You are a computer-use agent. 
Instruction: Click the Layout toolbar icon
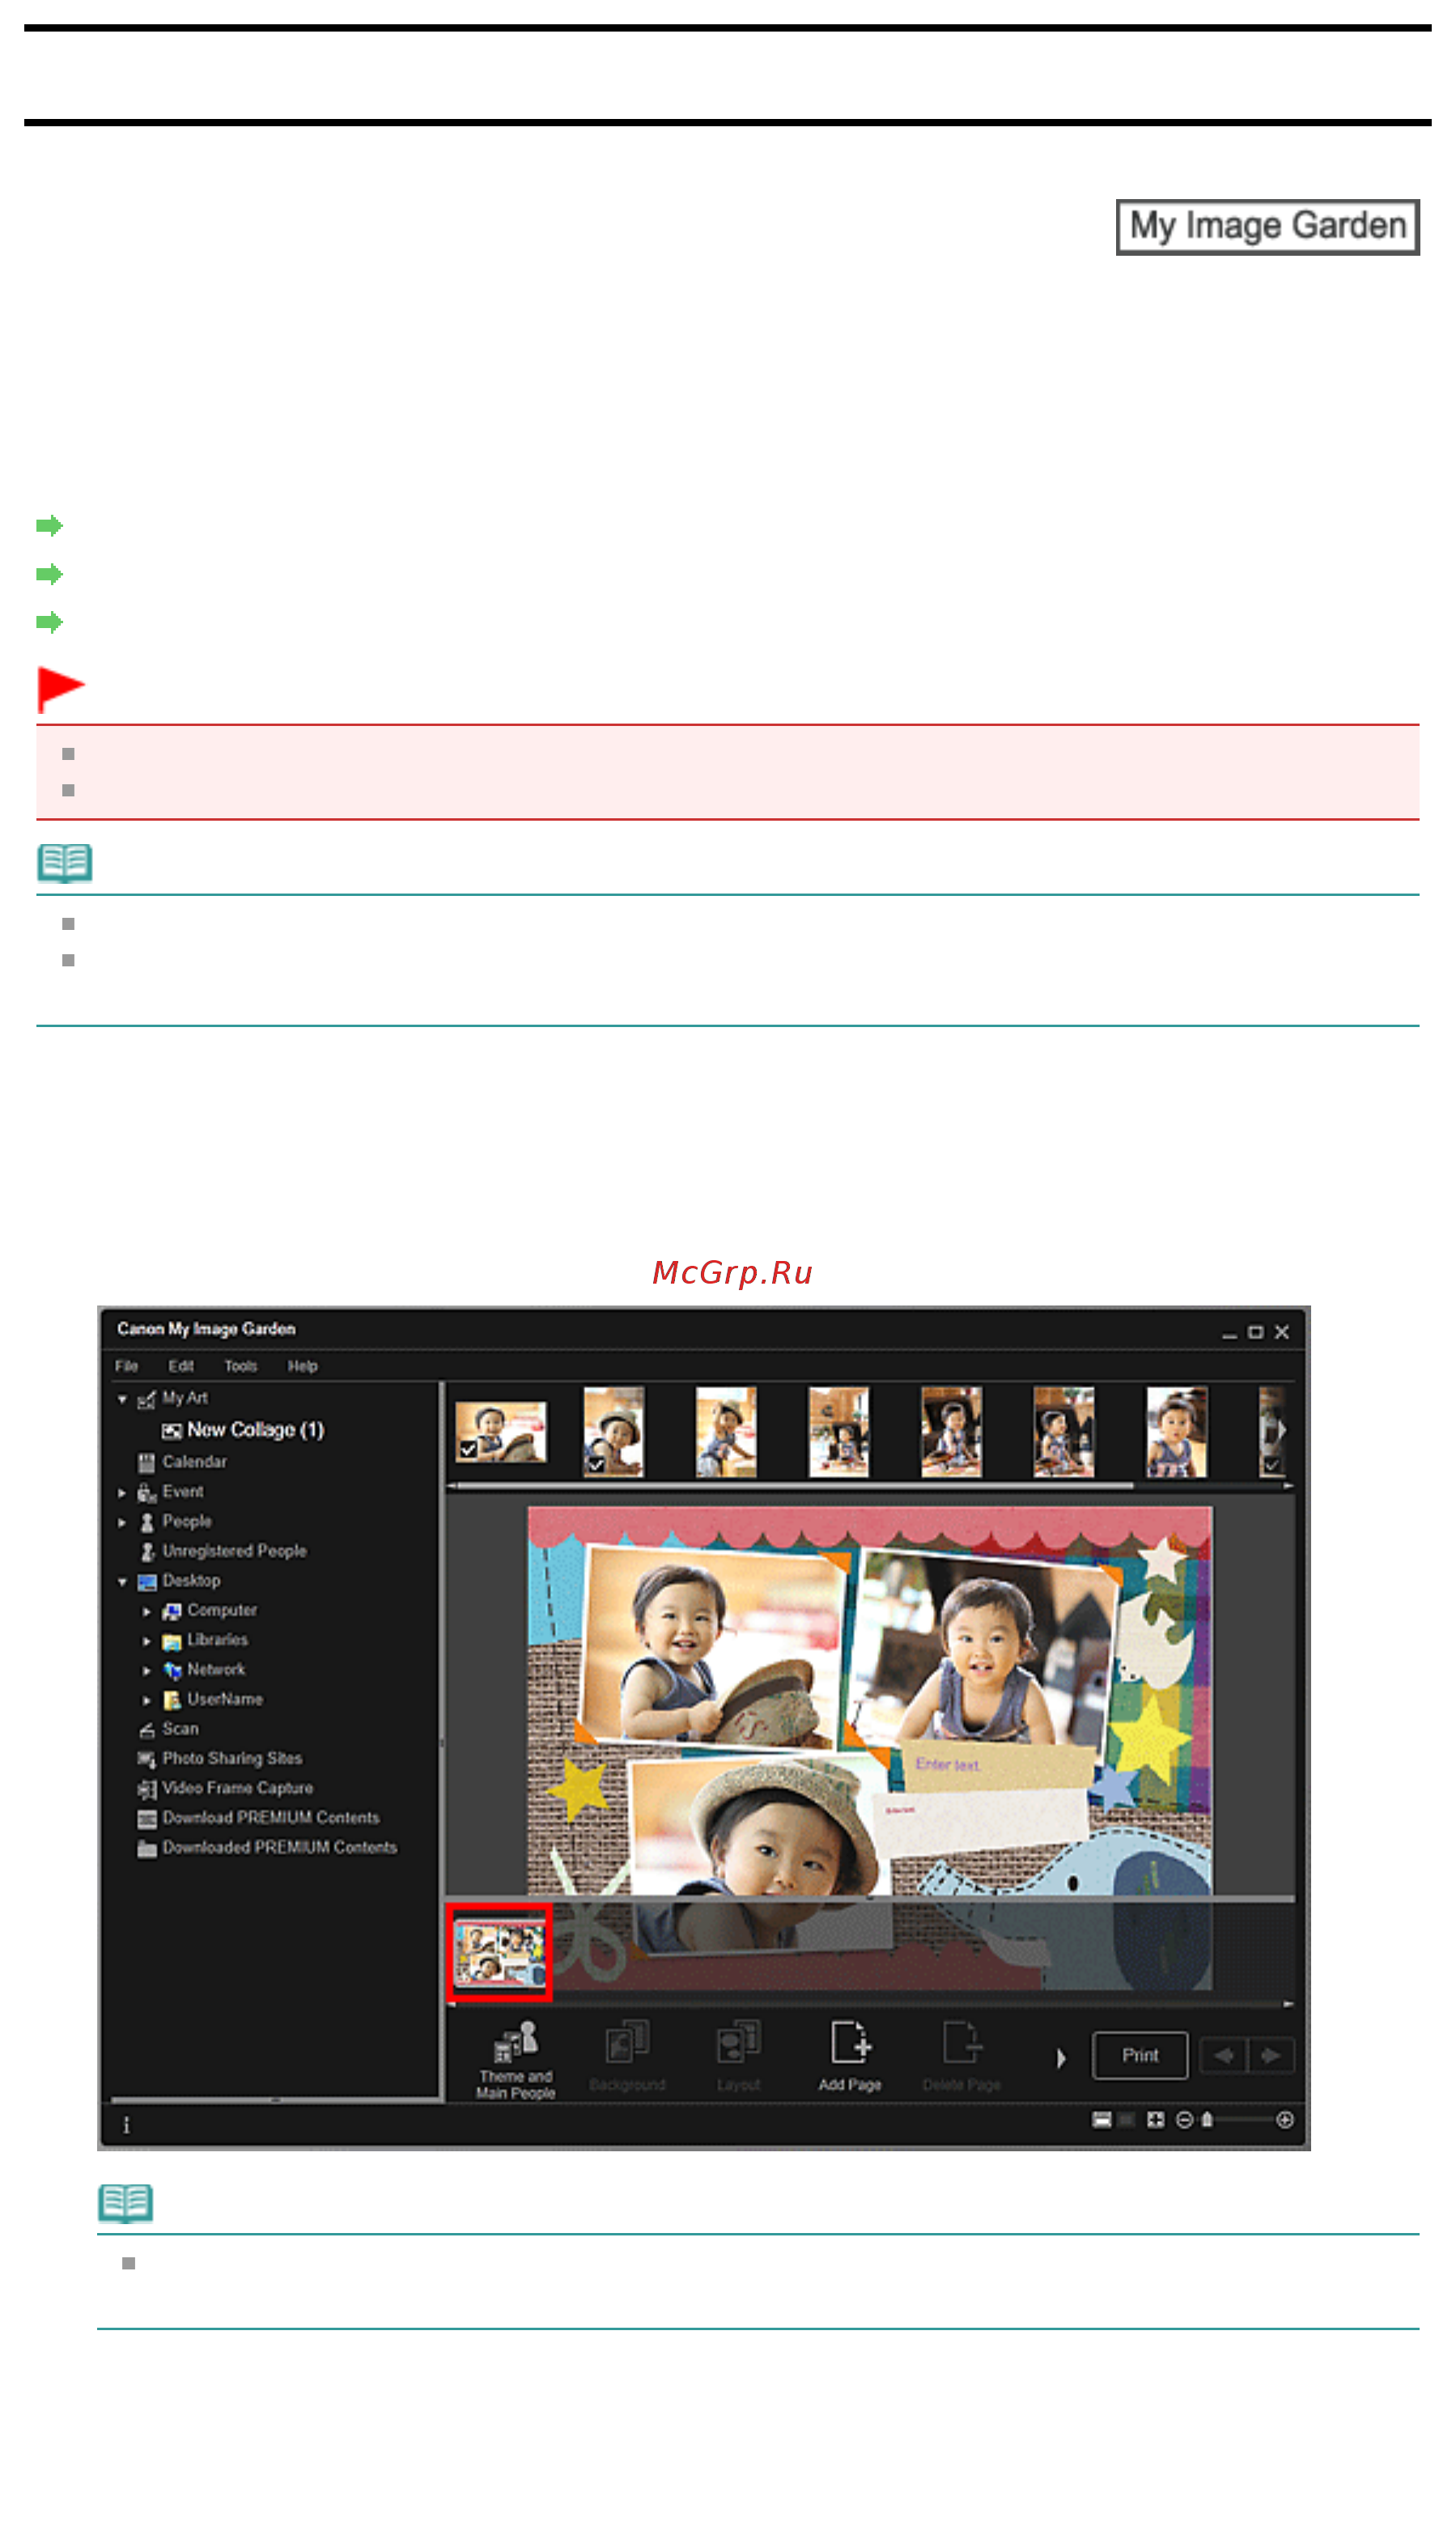coord(739,2042)
